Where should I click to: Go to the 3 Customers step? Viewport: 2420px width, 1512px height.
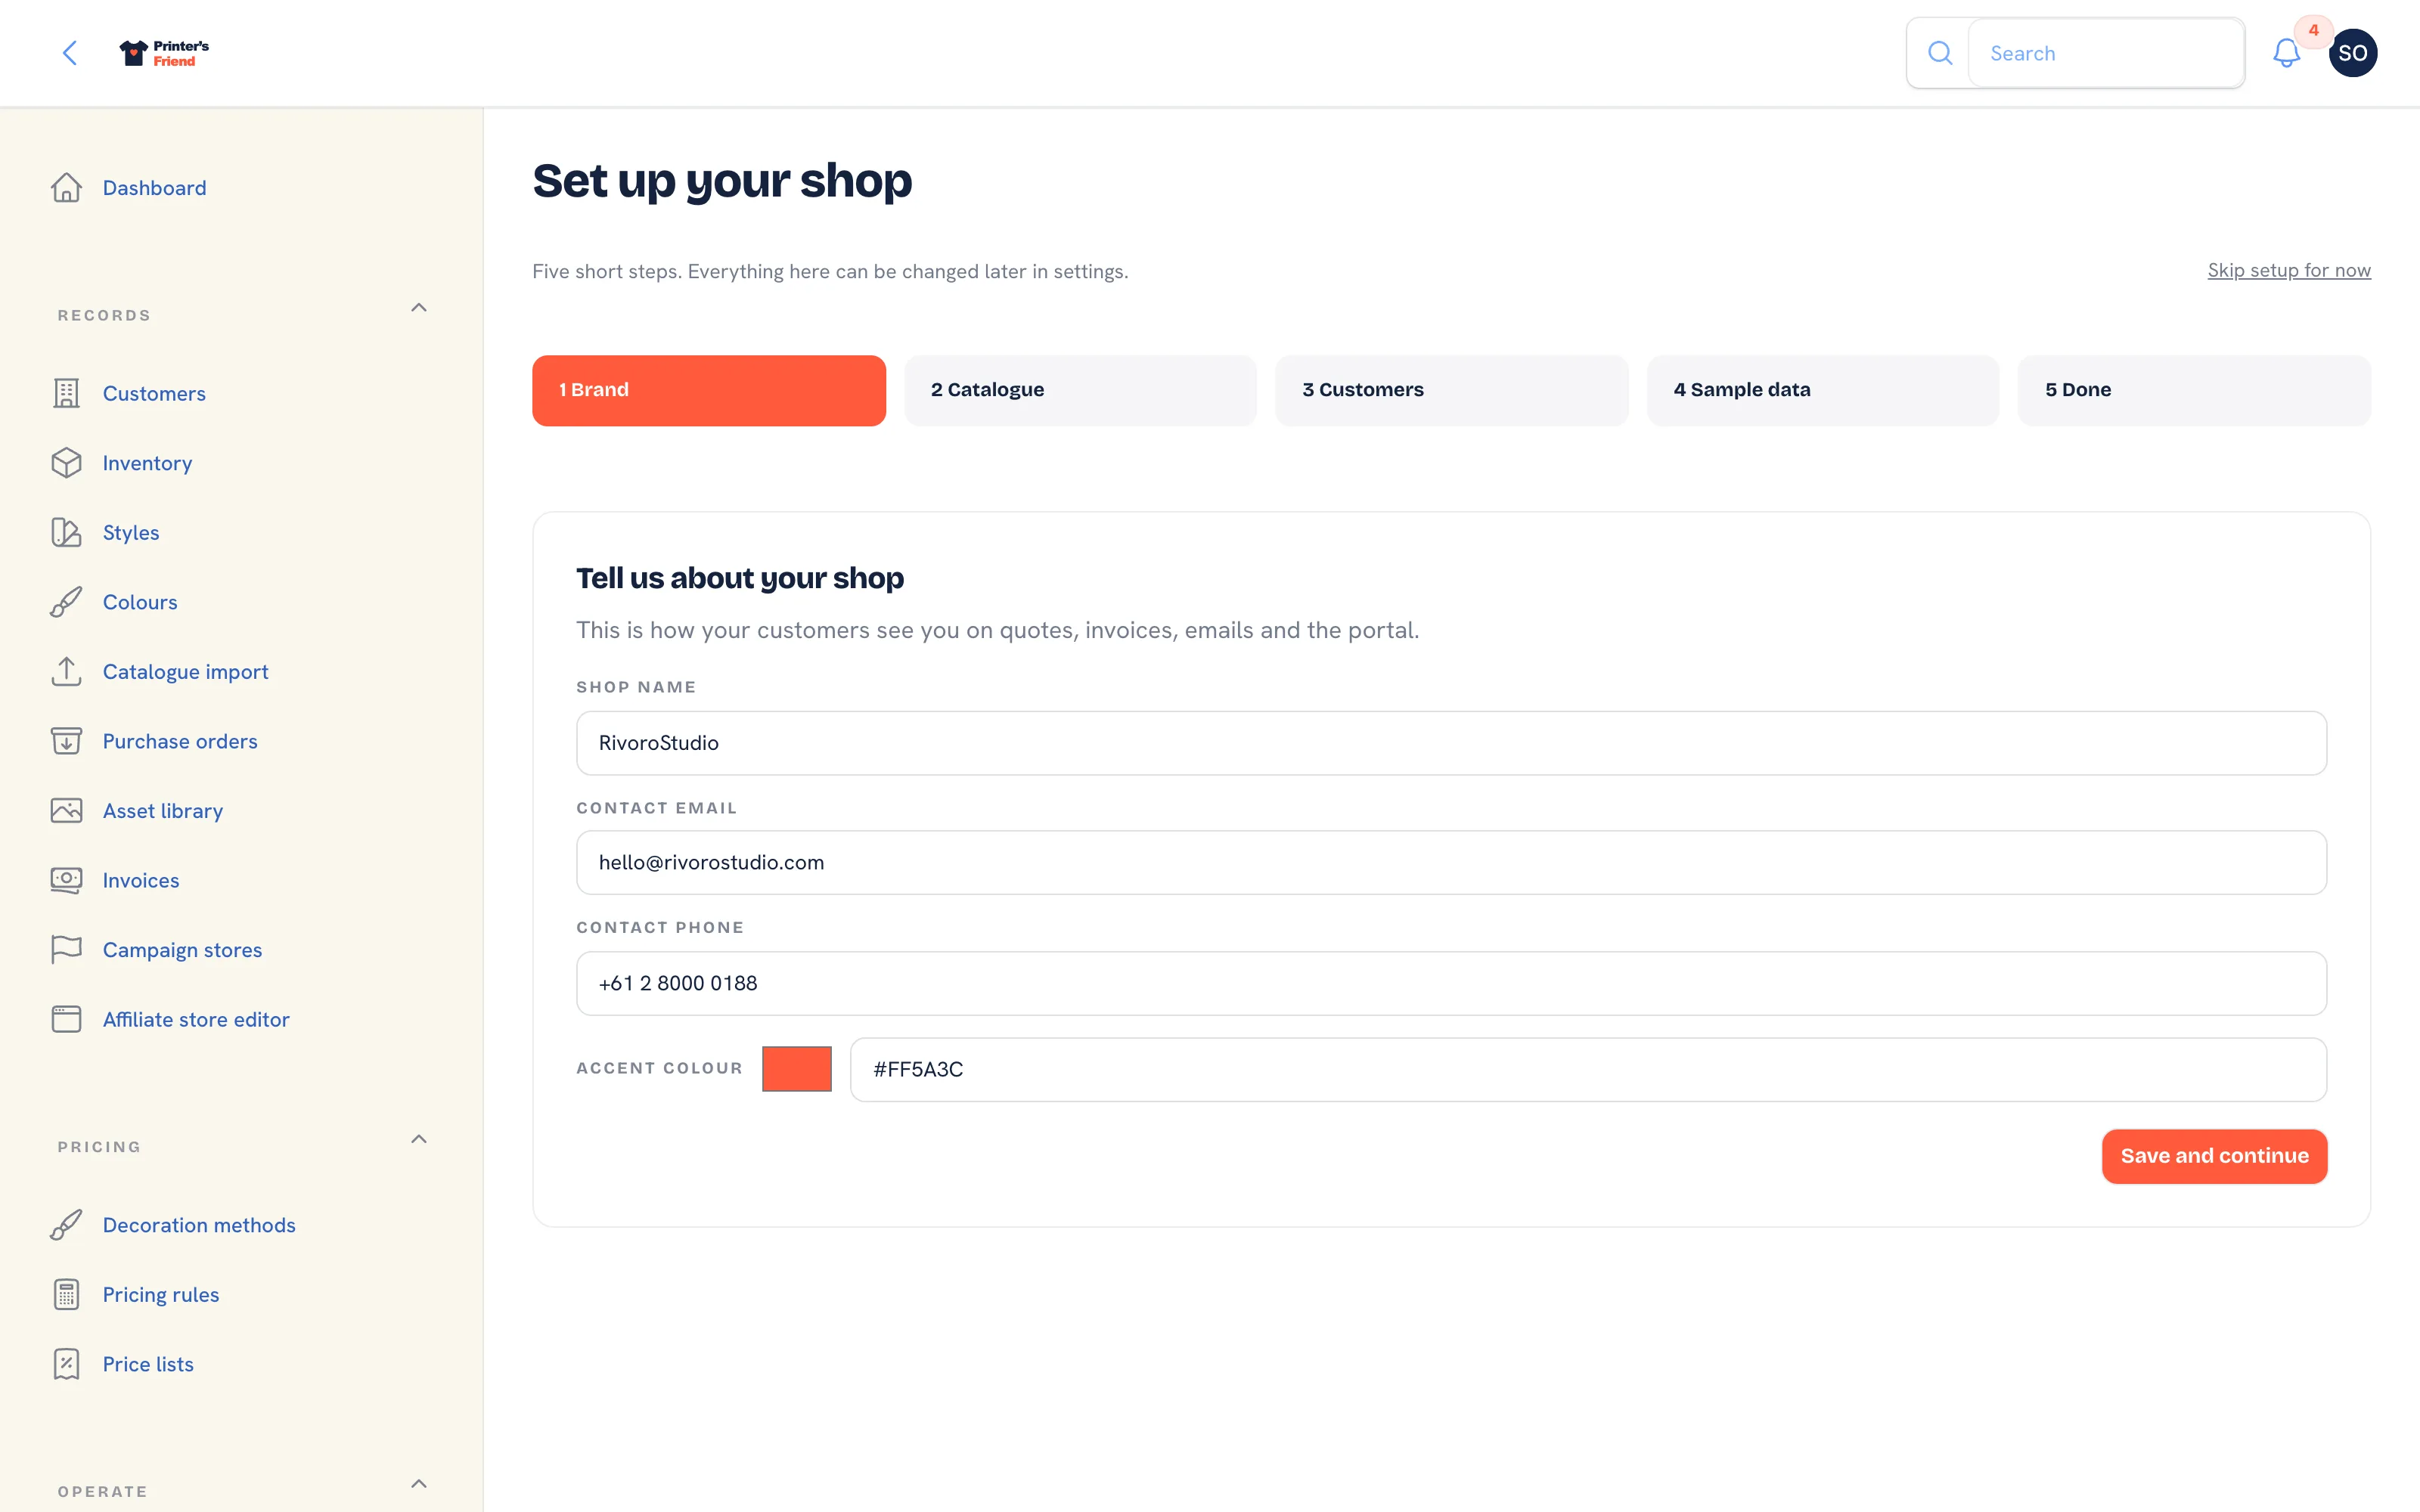coord(1452,390)
